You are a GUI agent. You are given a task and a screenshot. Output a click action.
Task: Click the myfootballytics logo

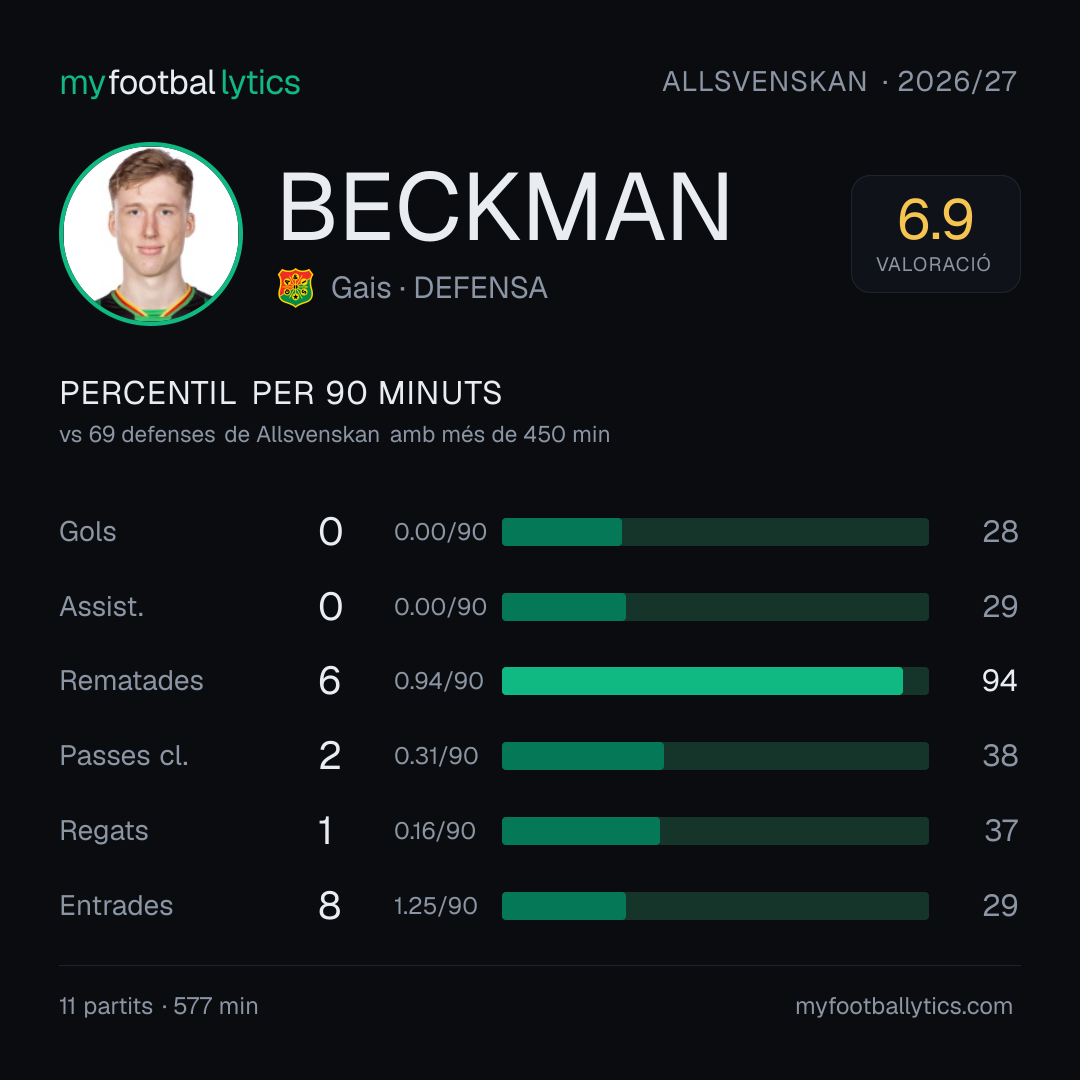click(180, 83)
